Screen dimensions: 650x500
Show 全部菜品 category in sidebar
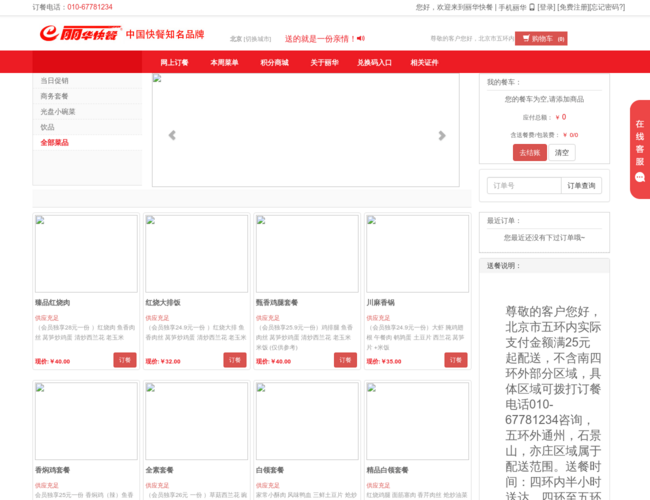coord(55,143)
